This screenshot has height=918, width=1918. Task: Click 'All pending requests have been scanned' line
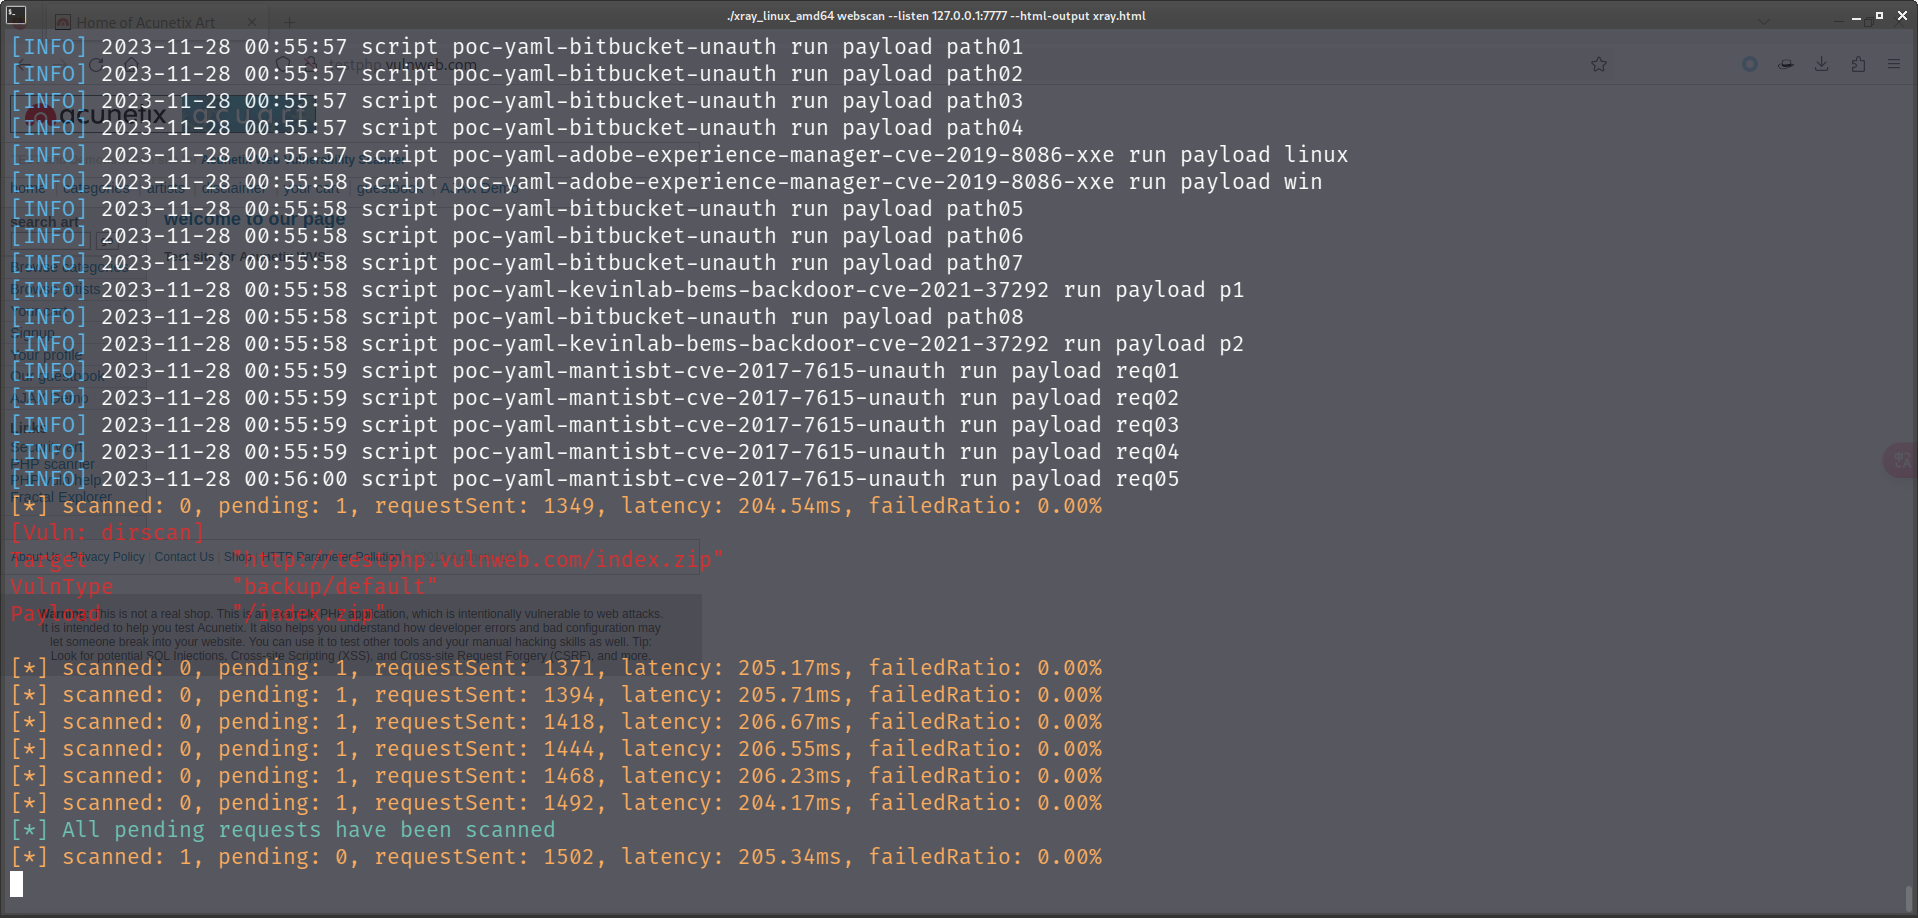(283, 830)
